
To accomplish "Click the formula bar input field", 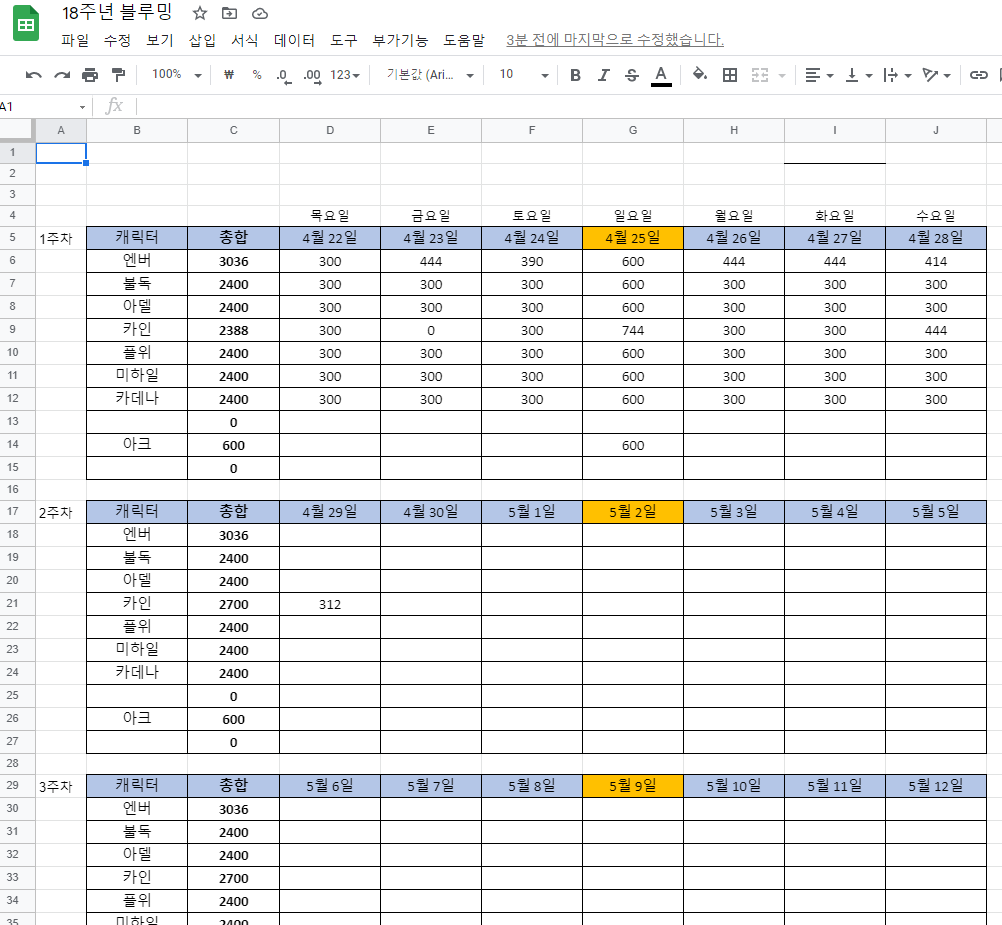I will [560, 106].
